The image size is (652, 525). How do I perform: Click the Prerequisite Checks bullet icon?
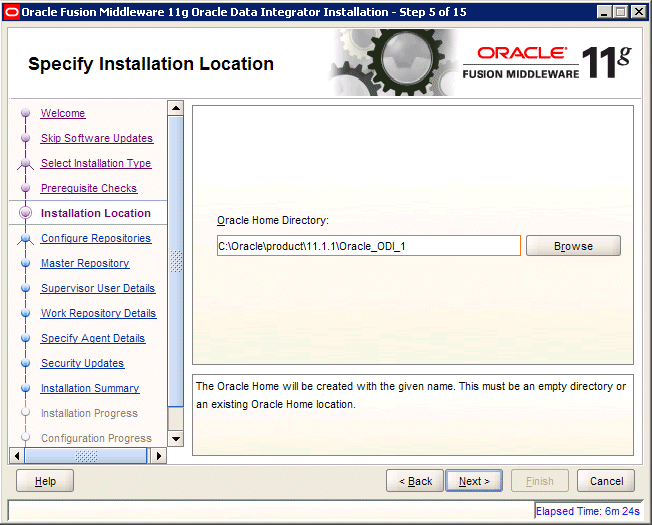(25, 188)
